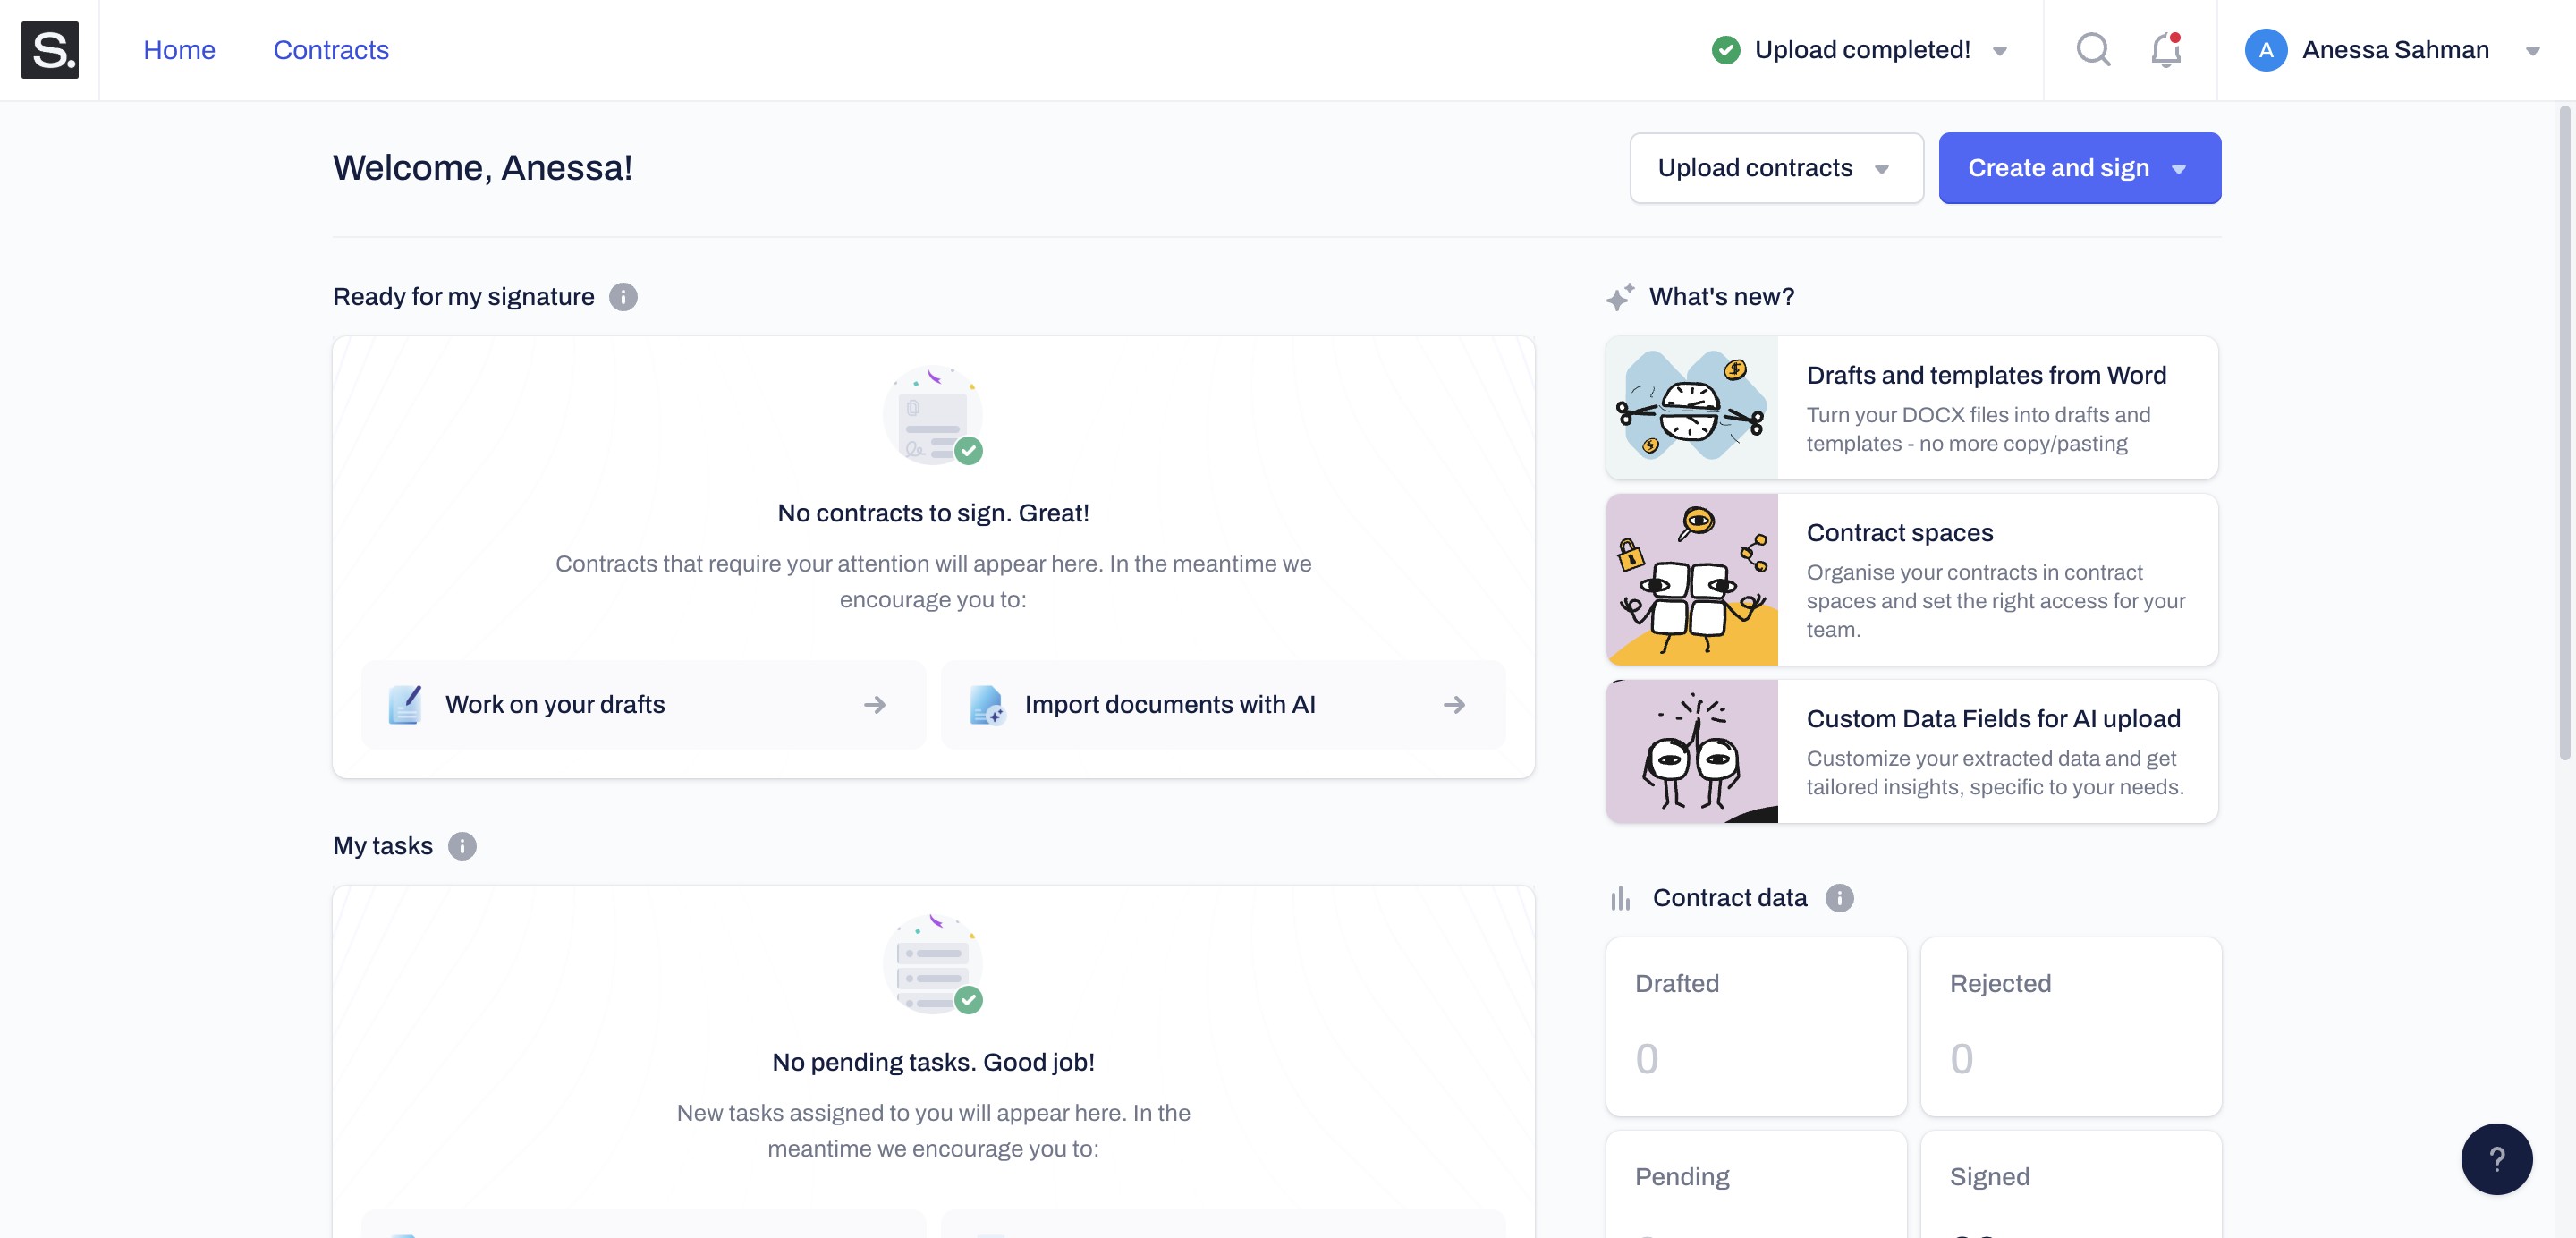Open the Drafted contract data card
The image size is (2576, 1238).
(x=1755, y=1025)
